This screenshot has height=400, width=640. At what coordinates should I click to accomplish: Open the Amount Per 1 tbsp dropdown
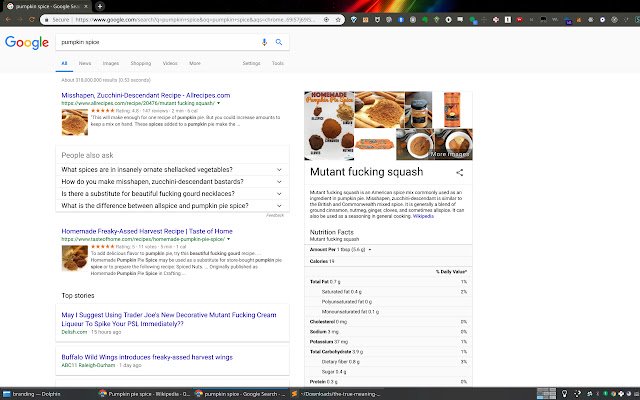[x=370, y=249]
